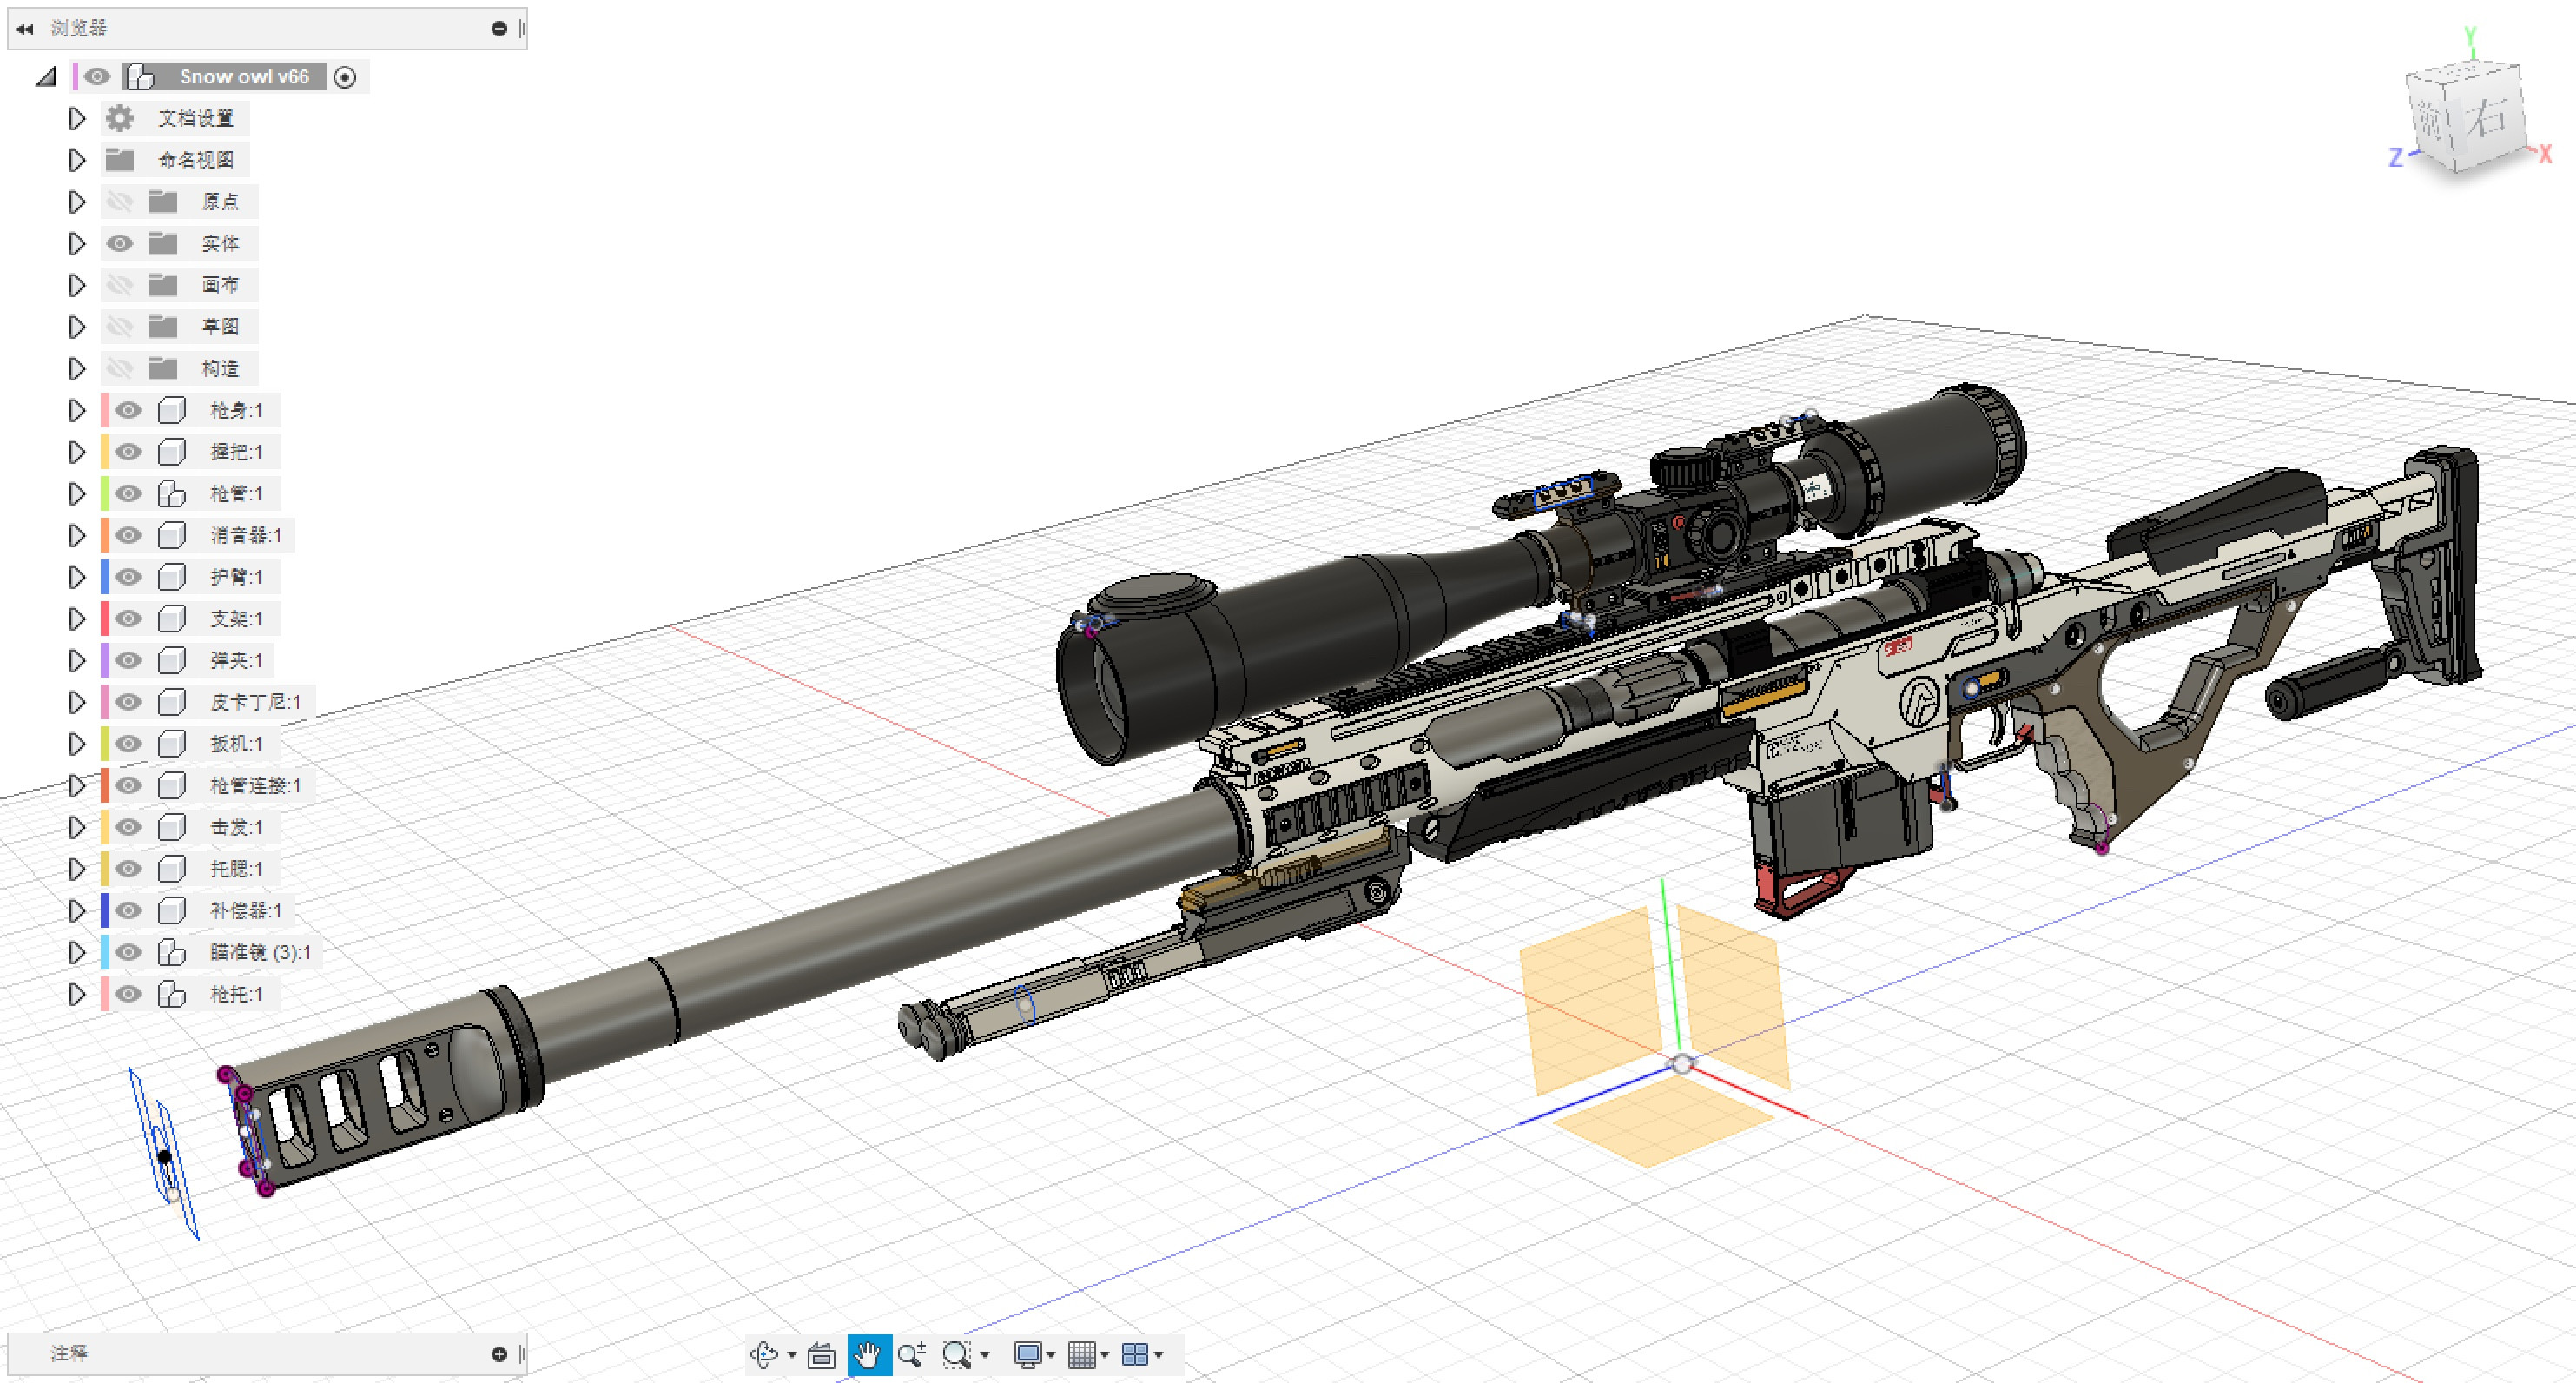The width and height of the screenshot is (2576, 1383).
Task: Expand the 皮卡丁尼:1 component
Action: pos(77,702)
